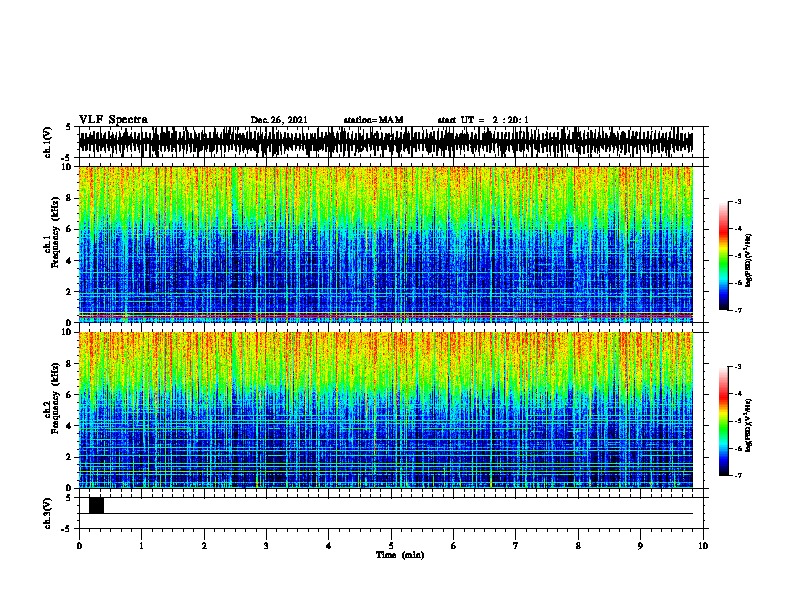Click time axis tick label "10"
792x612 pixels.
point(703,545)
